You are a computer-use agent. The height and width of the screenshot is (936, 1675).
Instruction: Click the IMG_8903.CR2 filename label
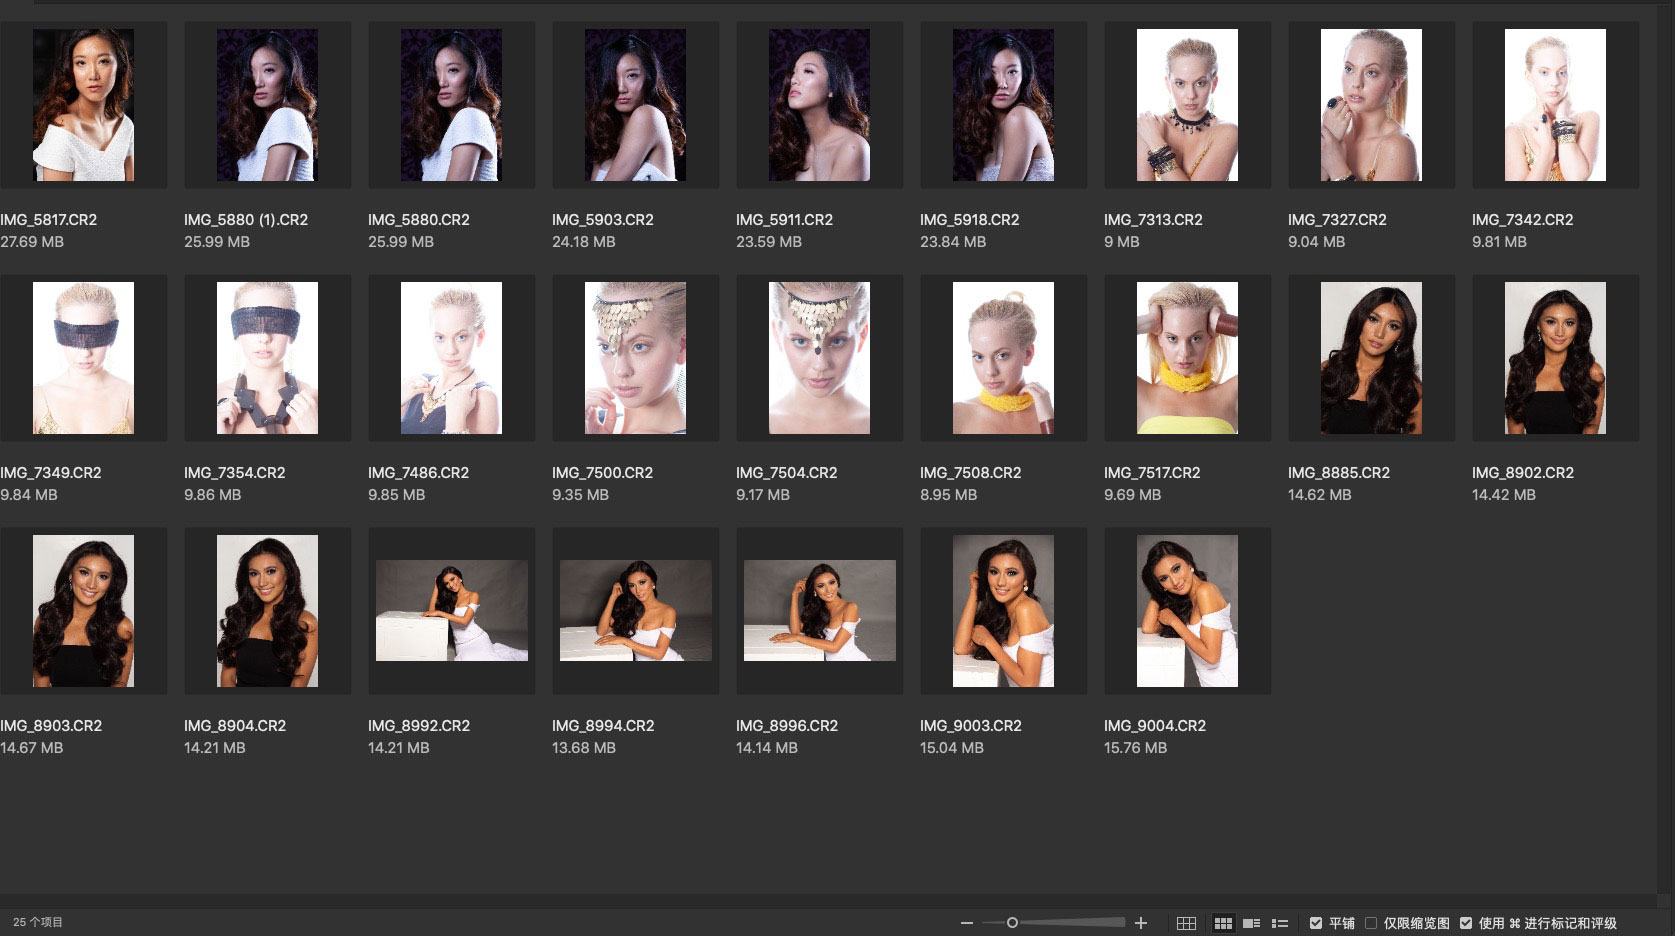51,726
